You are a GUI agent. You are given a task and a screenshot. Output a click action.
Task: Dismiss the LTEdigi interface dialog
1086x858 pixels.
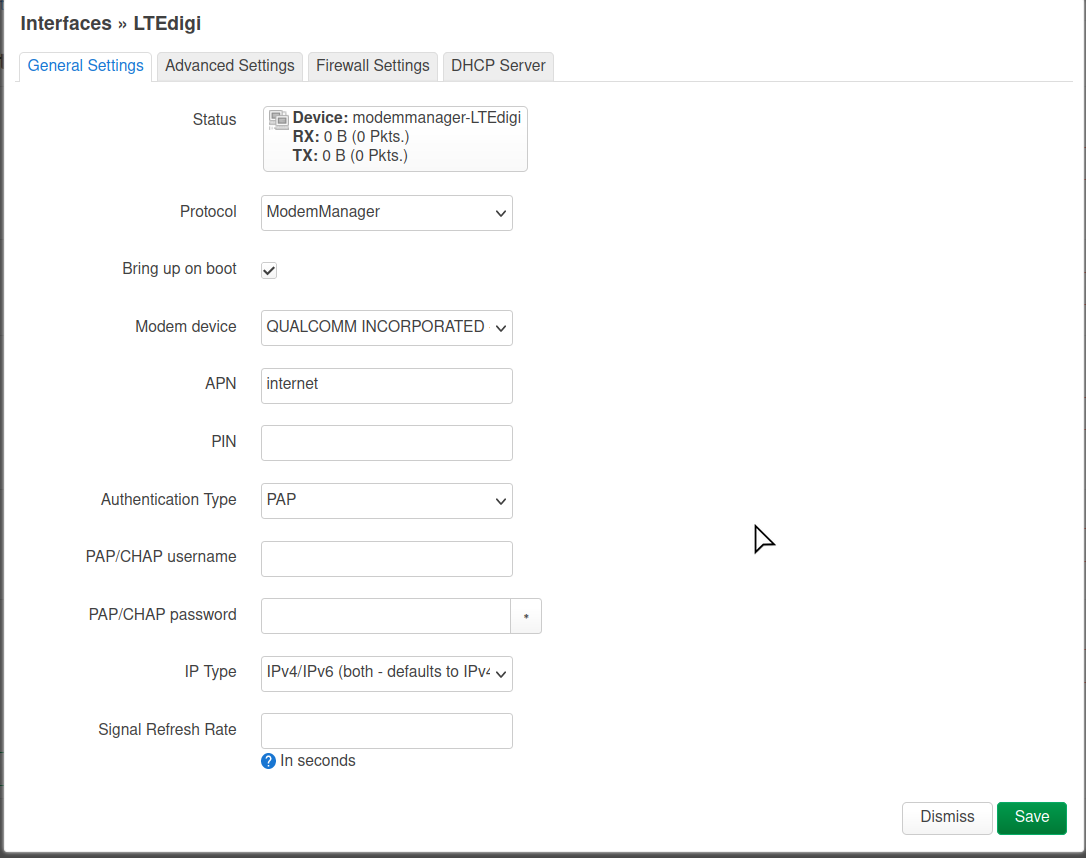[x=946, y=817]
